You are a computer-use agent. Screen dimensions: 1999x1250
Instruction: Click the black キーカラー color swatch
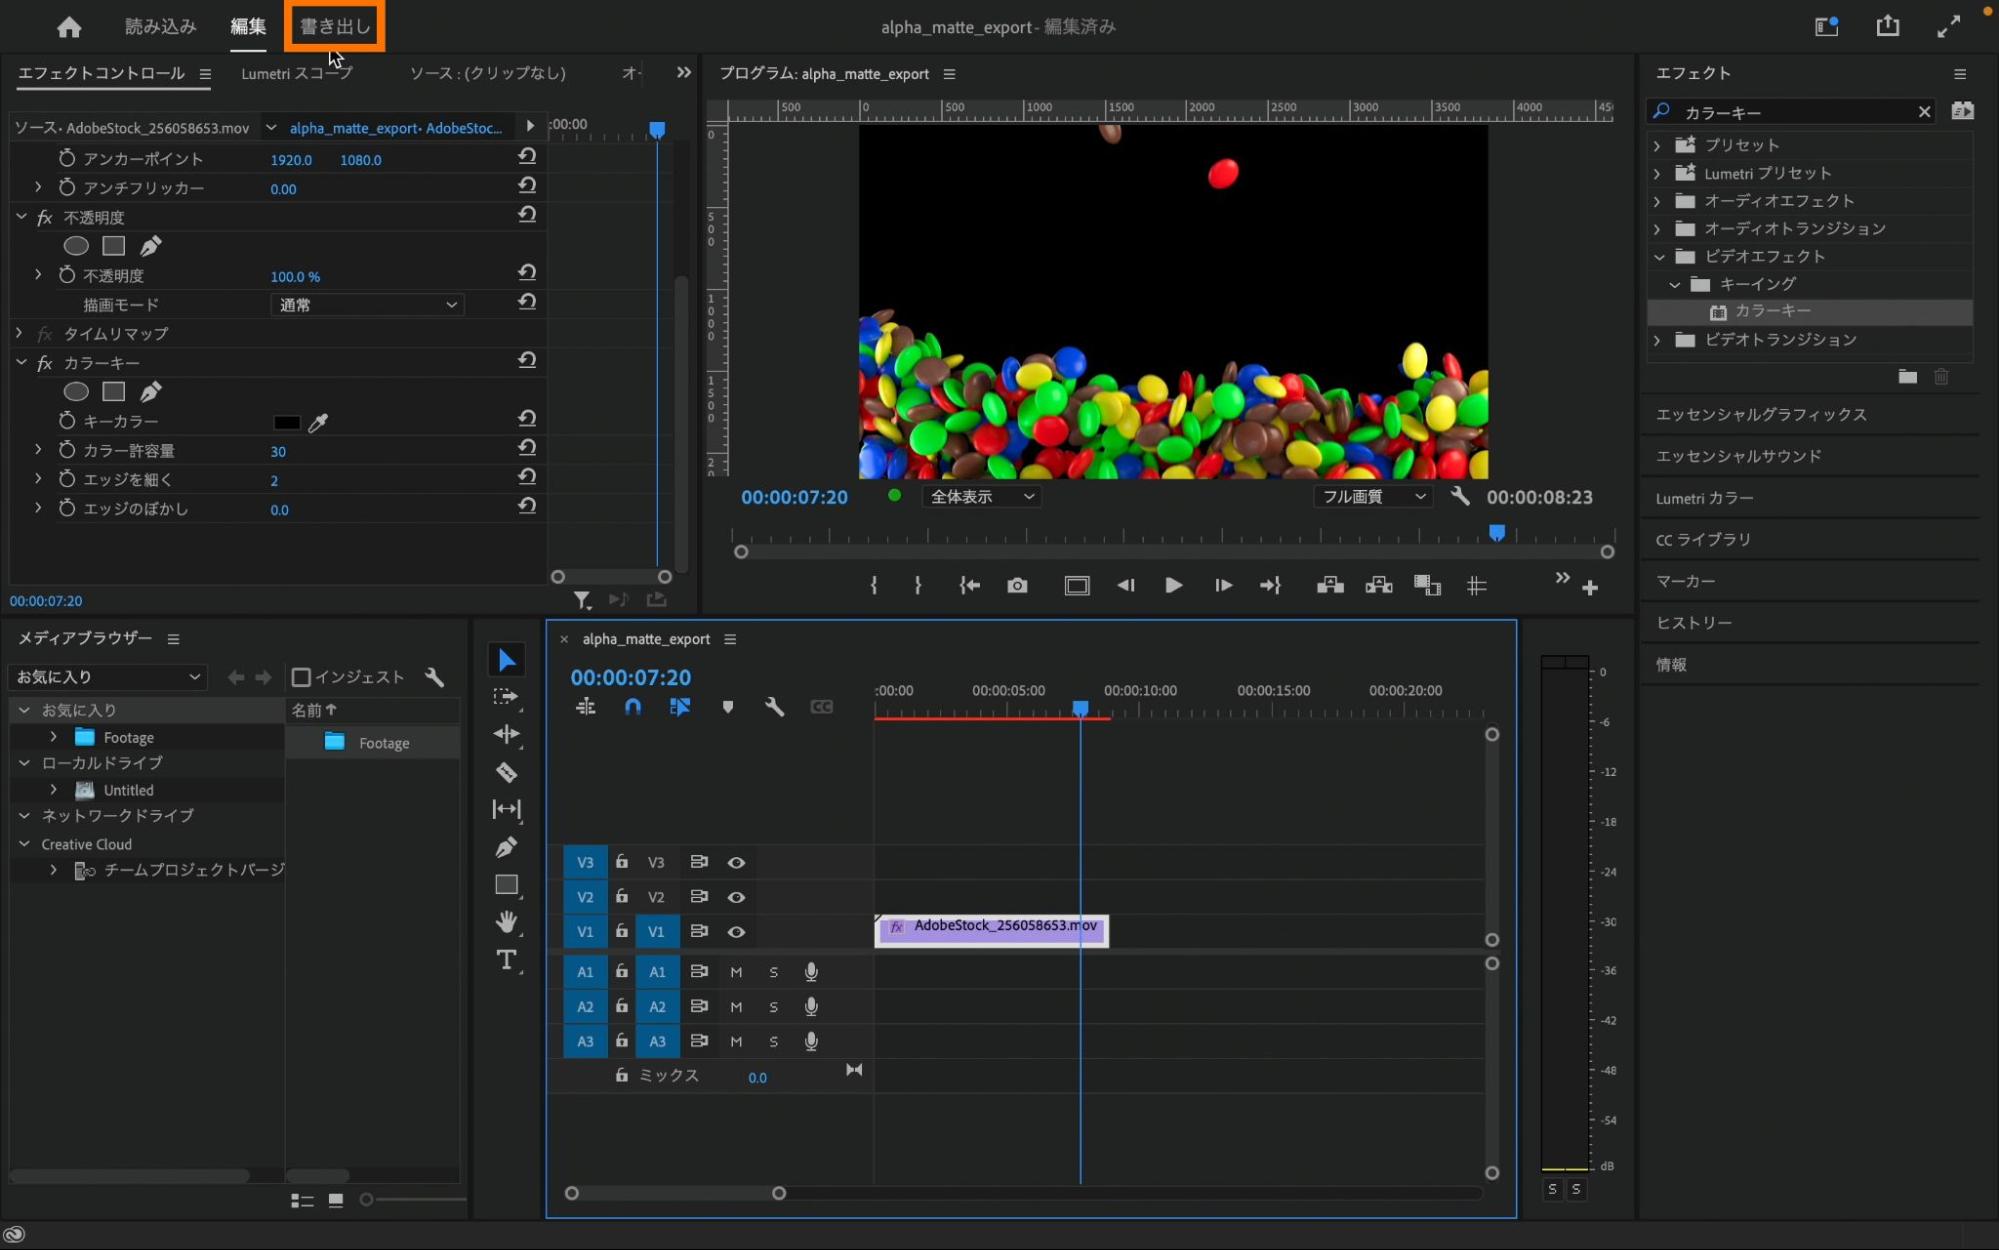286,423
